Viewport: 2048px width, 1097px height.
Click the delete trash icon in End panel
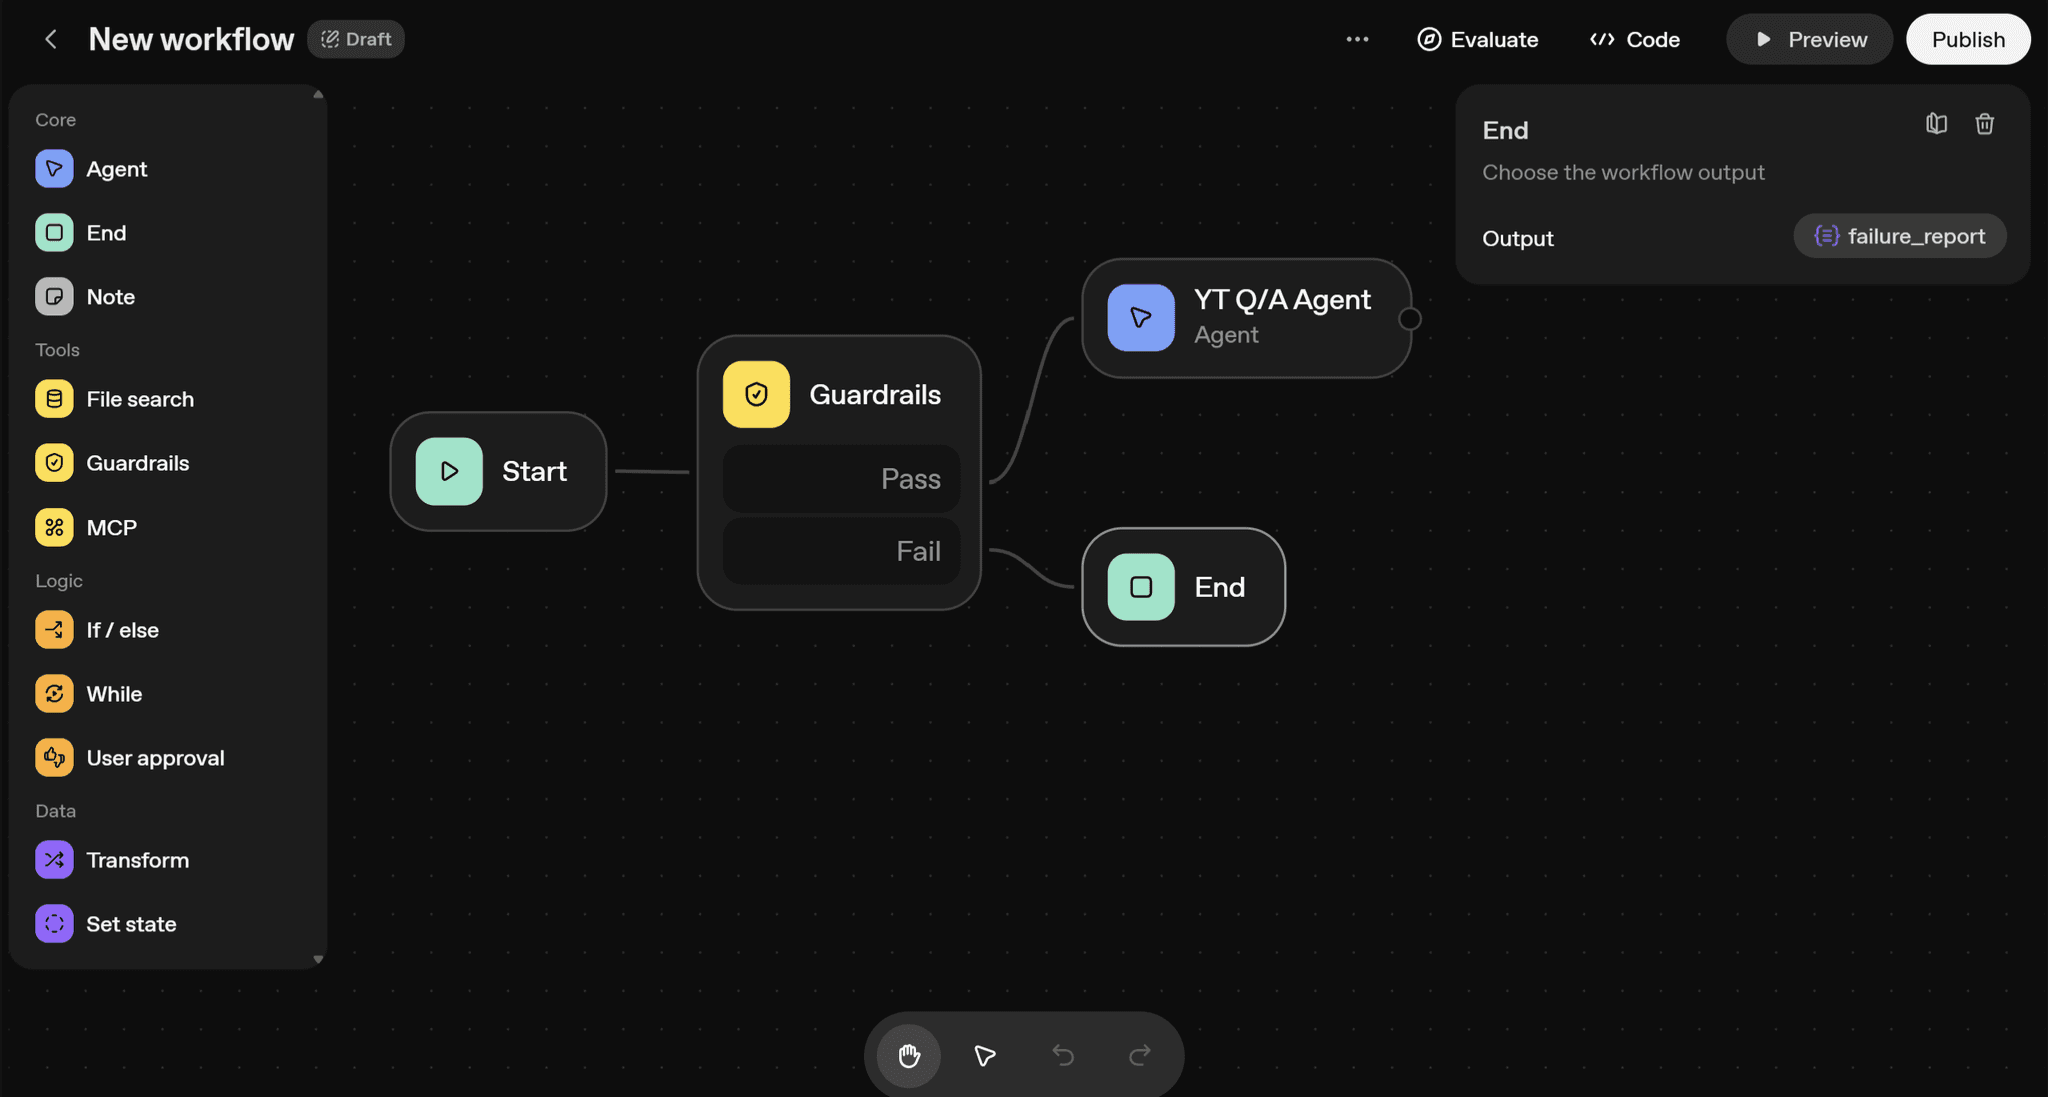coord(1984,124)
